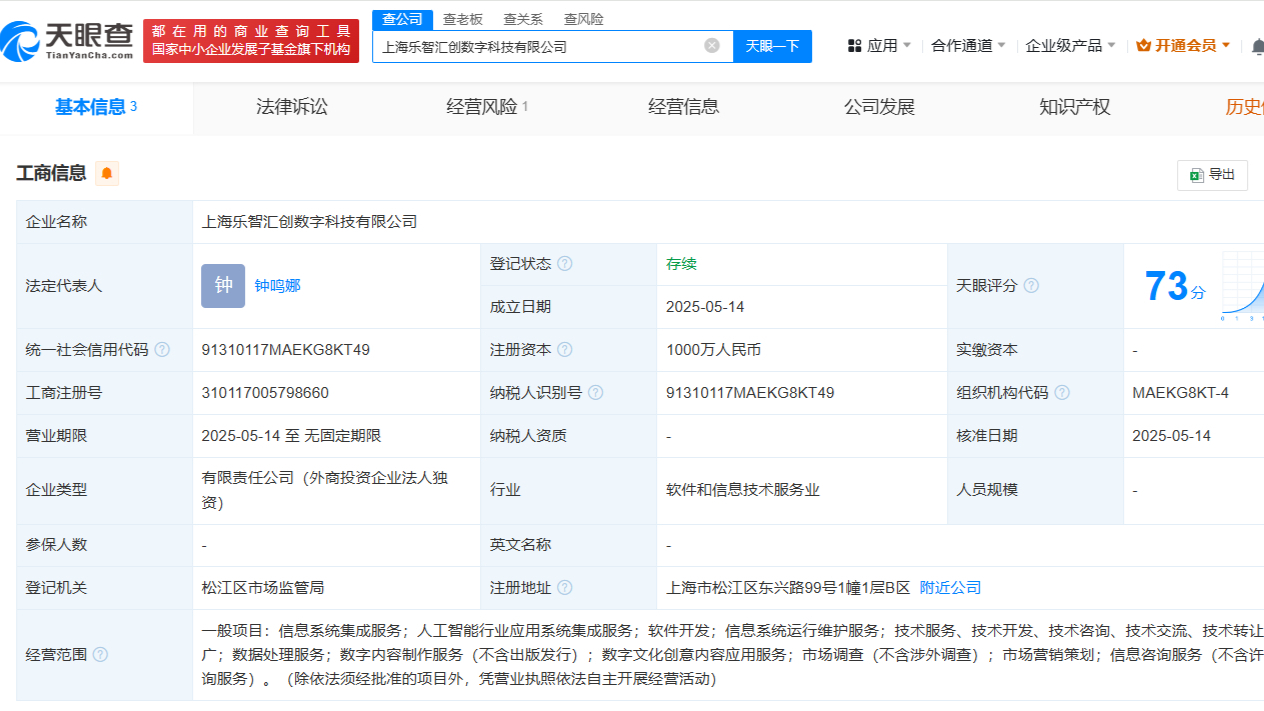Click the 钟 legal representative avatar

222,286
